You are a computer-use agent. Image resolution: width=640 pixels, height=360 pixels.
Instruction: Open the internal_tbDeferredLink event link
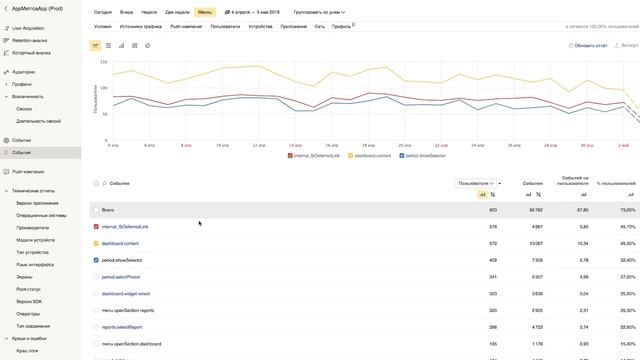125,227
